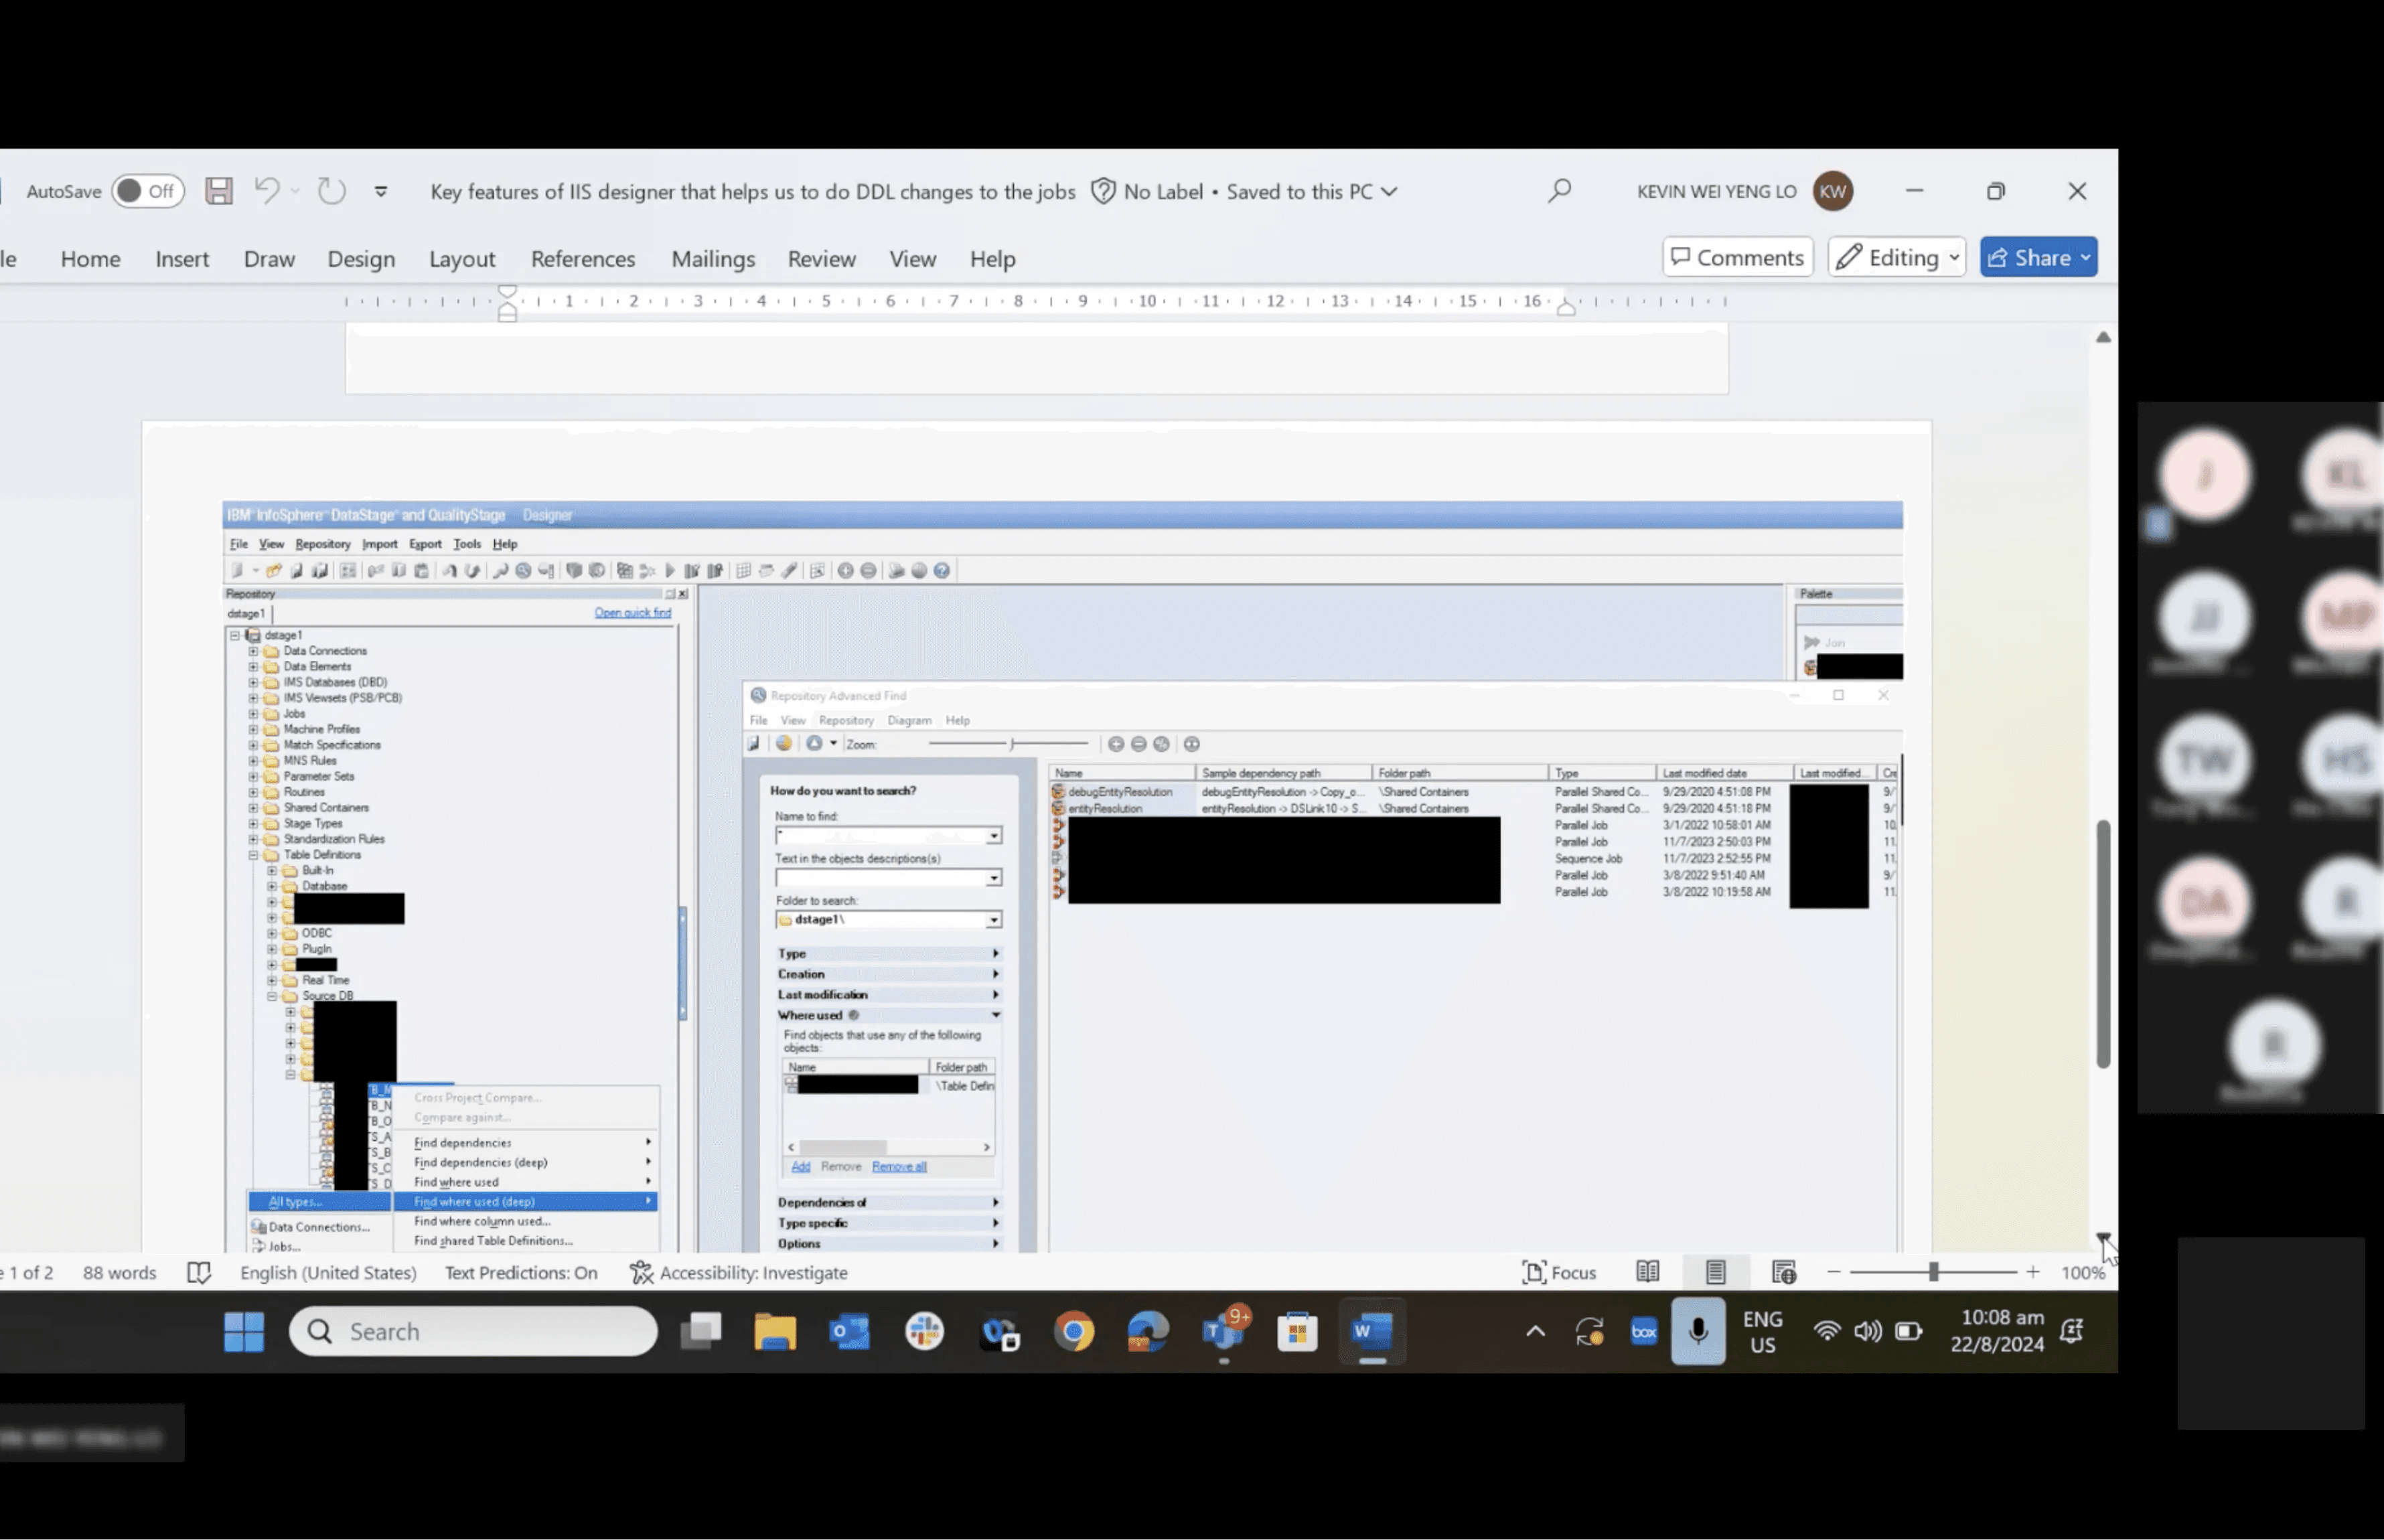Click the Word zoom slider handle
The image size is (2384, 1540).
pyautogui.click(x=1933, y=1272)
